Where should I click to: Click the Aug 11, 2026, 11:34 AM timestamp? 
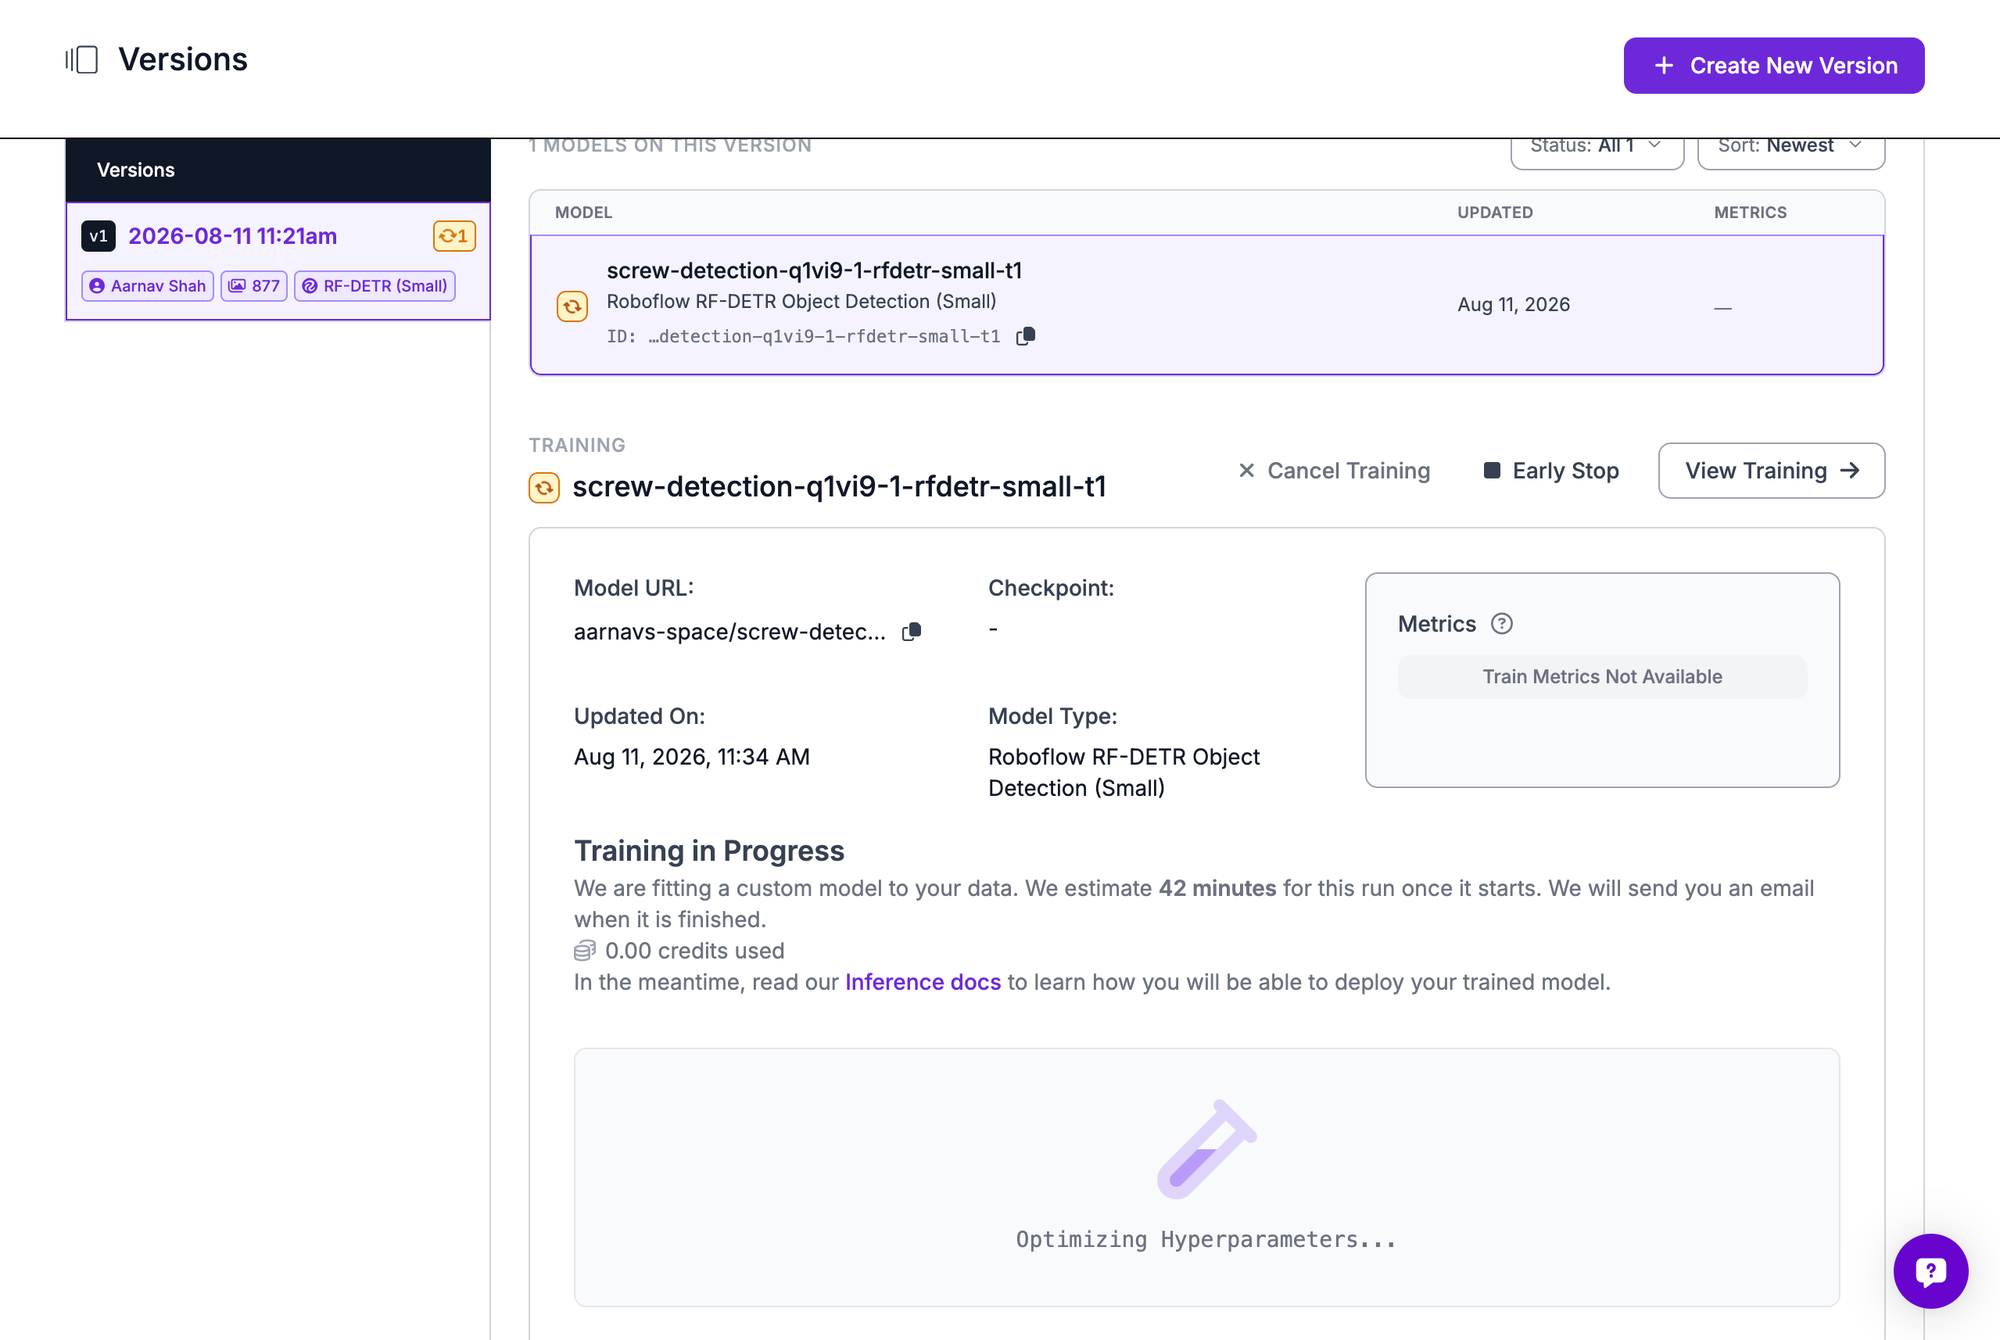[692, 758]
